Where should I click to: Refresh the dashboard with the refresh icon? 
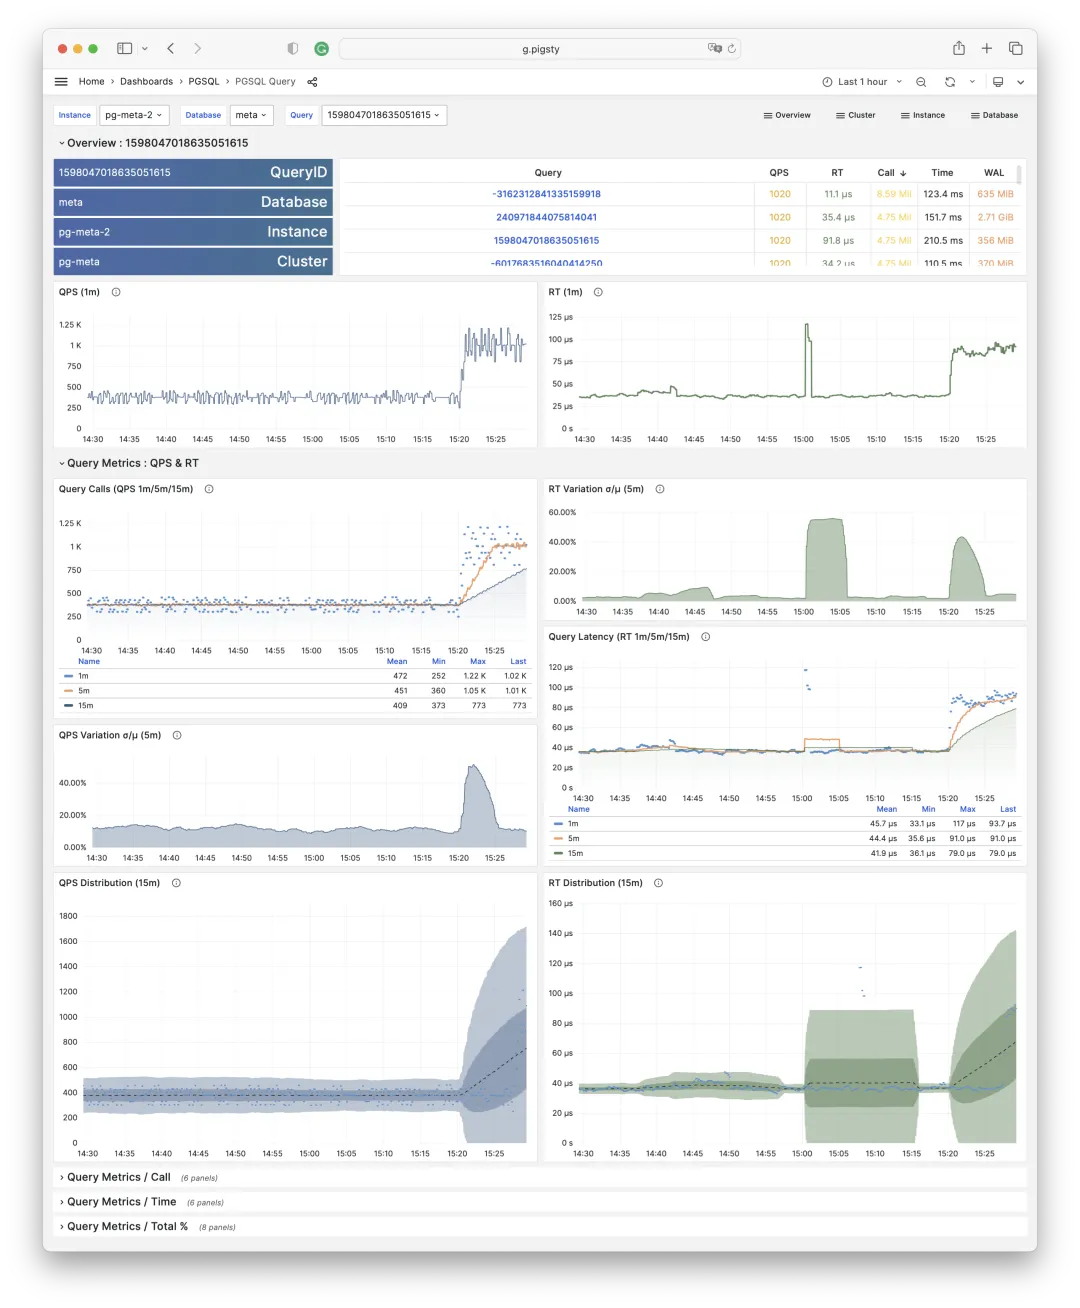coord(949,81)
